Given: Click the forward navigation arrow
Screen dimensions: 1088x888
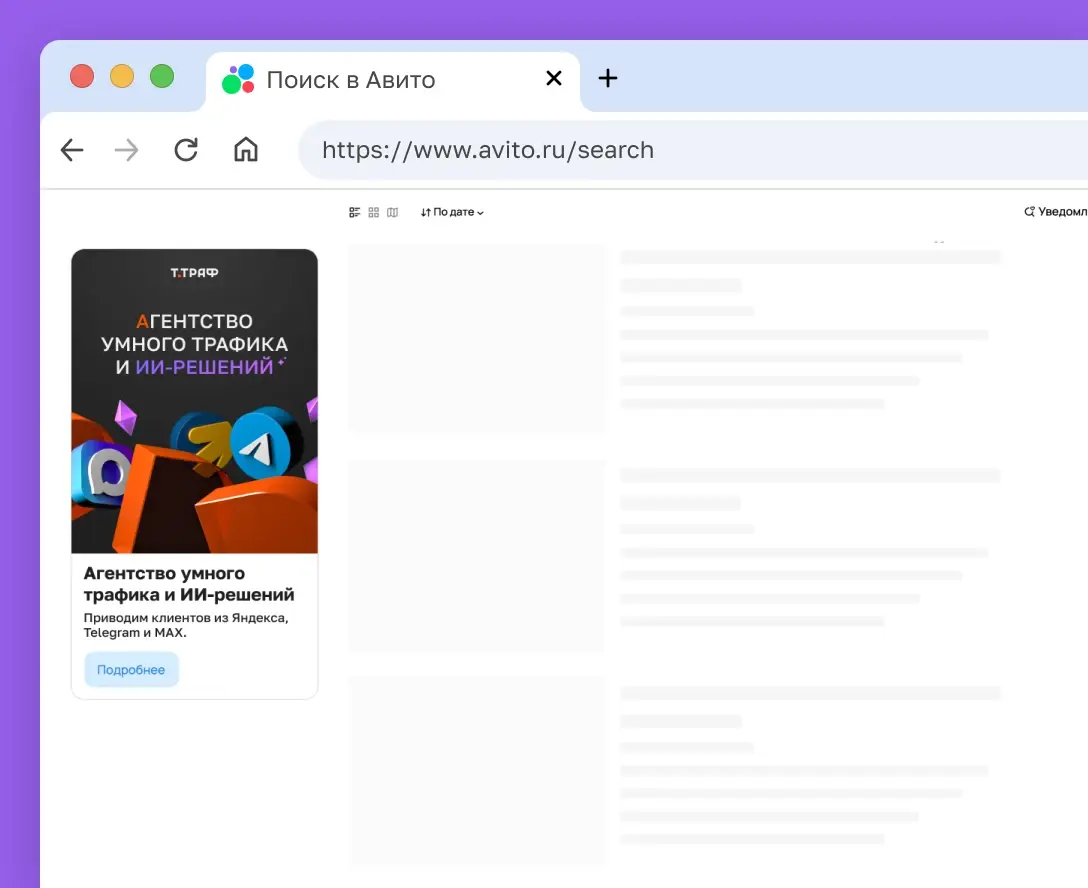Looking at the screenshot, I should [126, 150].
